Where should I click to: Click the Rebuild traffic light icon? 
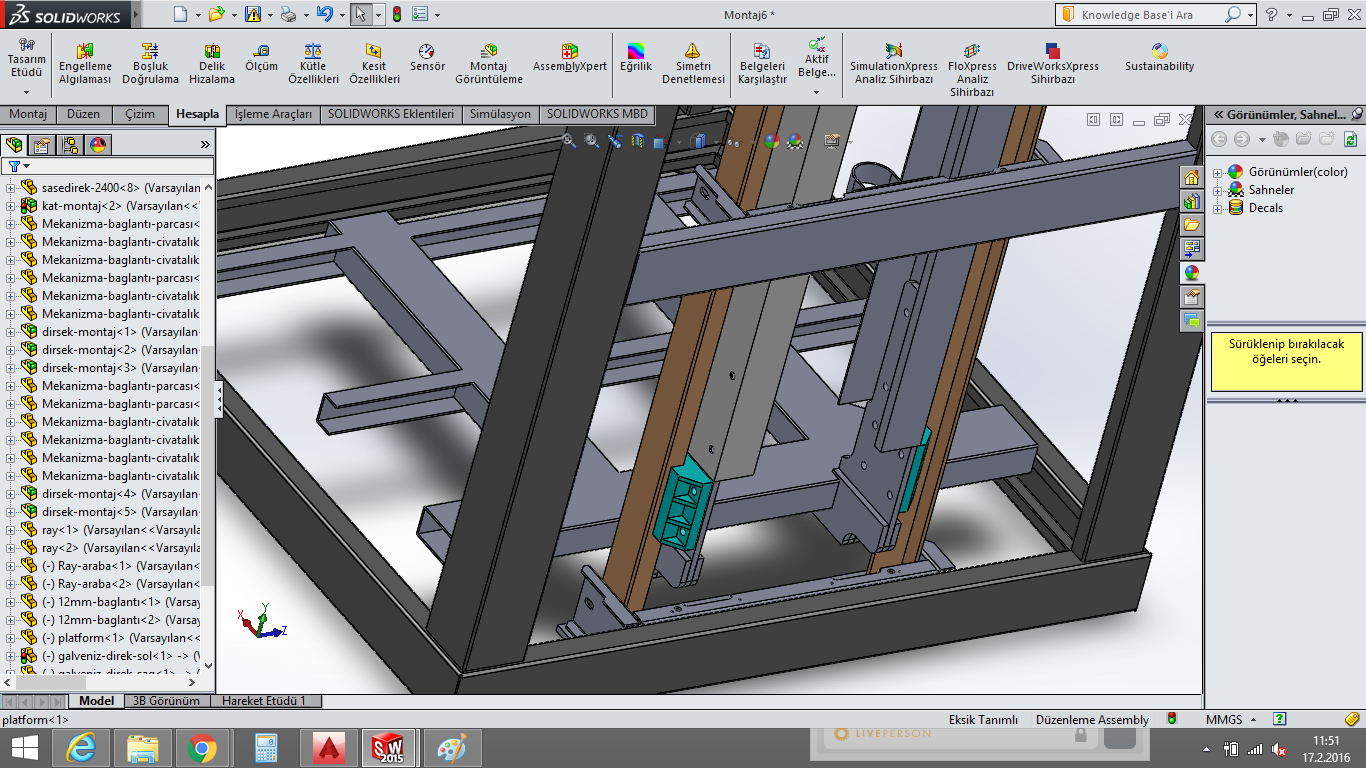point(396,14)
